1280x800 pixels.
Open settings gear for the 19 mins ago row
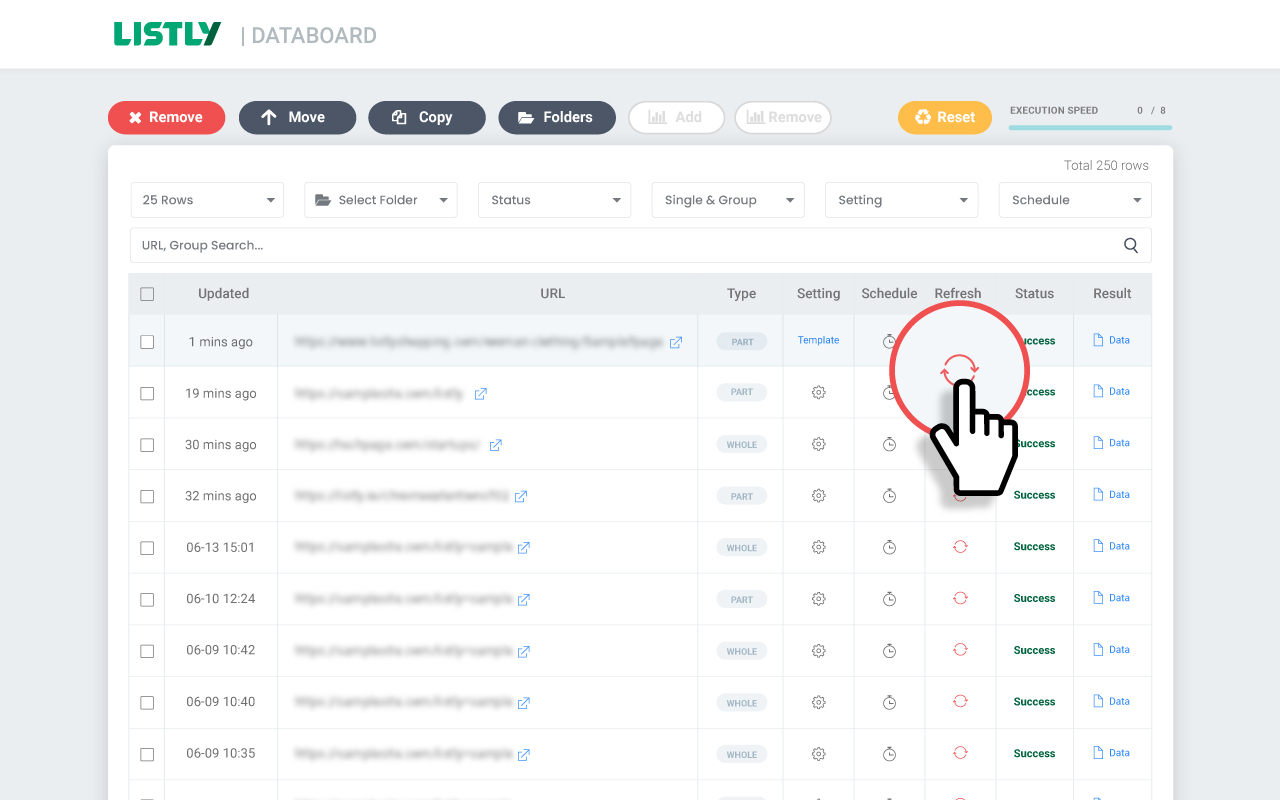pyautogui.click(x=818, y=393)
